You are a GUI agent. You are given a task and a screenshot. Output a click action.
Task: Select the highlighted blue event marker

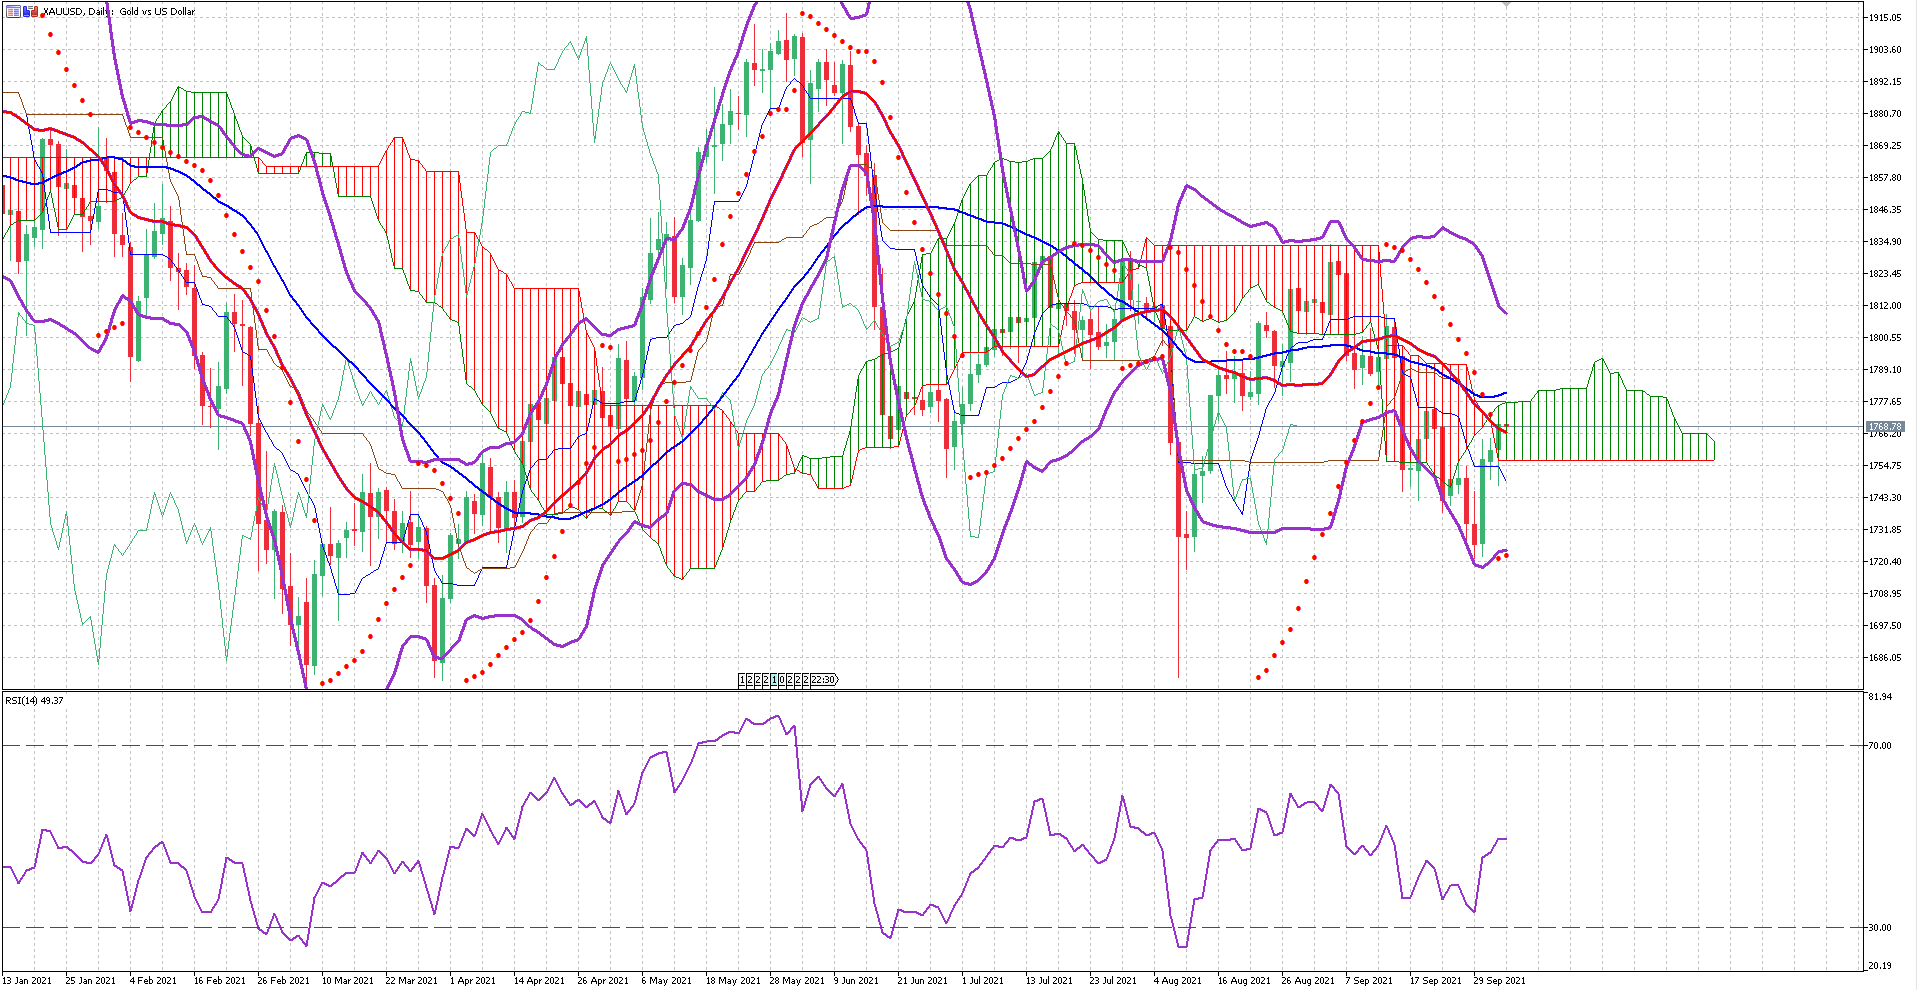[x=774, y=680]
